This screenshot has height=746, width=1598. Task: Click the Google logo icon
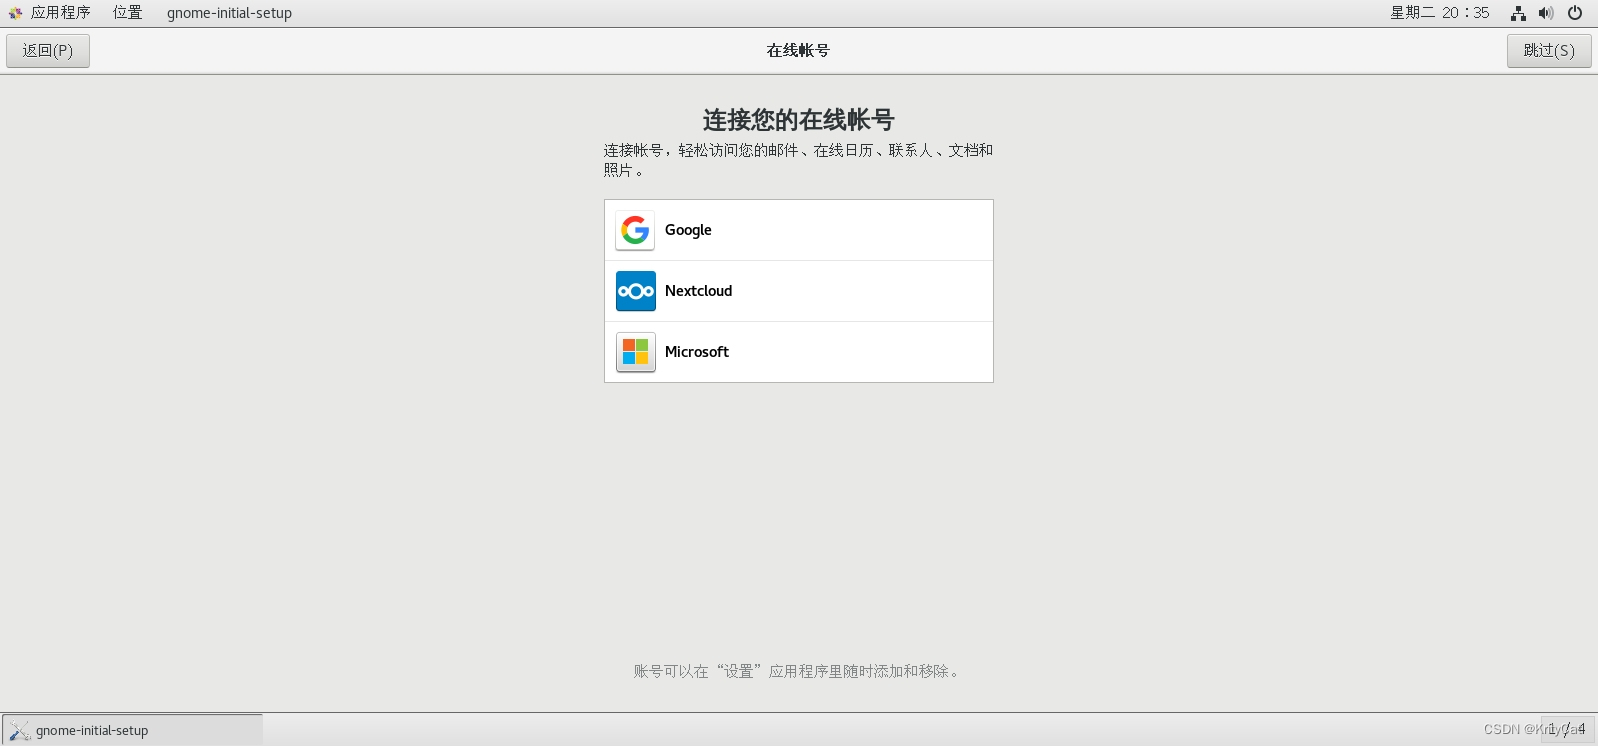635,230
